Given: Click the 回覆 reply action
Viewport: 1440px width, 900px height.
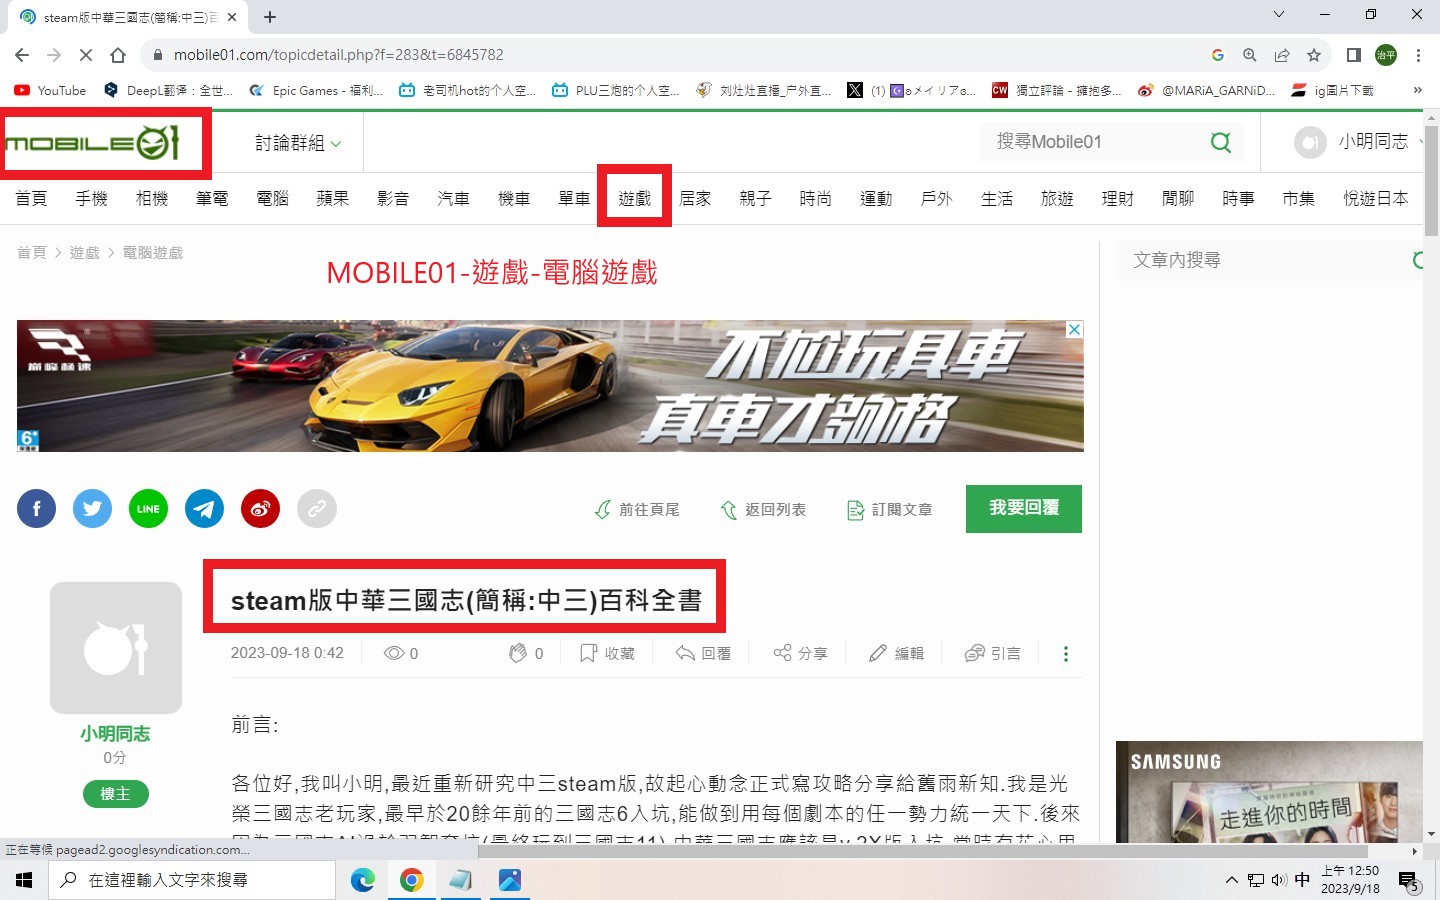Looking at the screenshot, I should pos(703,653).
